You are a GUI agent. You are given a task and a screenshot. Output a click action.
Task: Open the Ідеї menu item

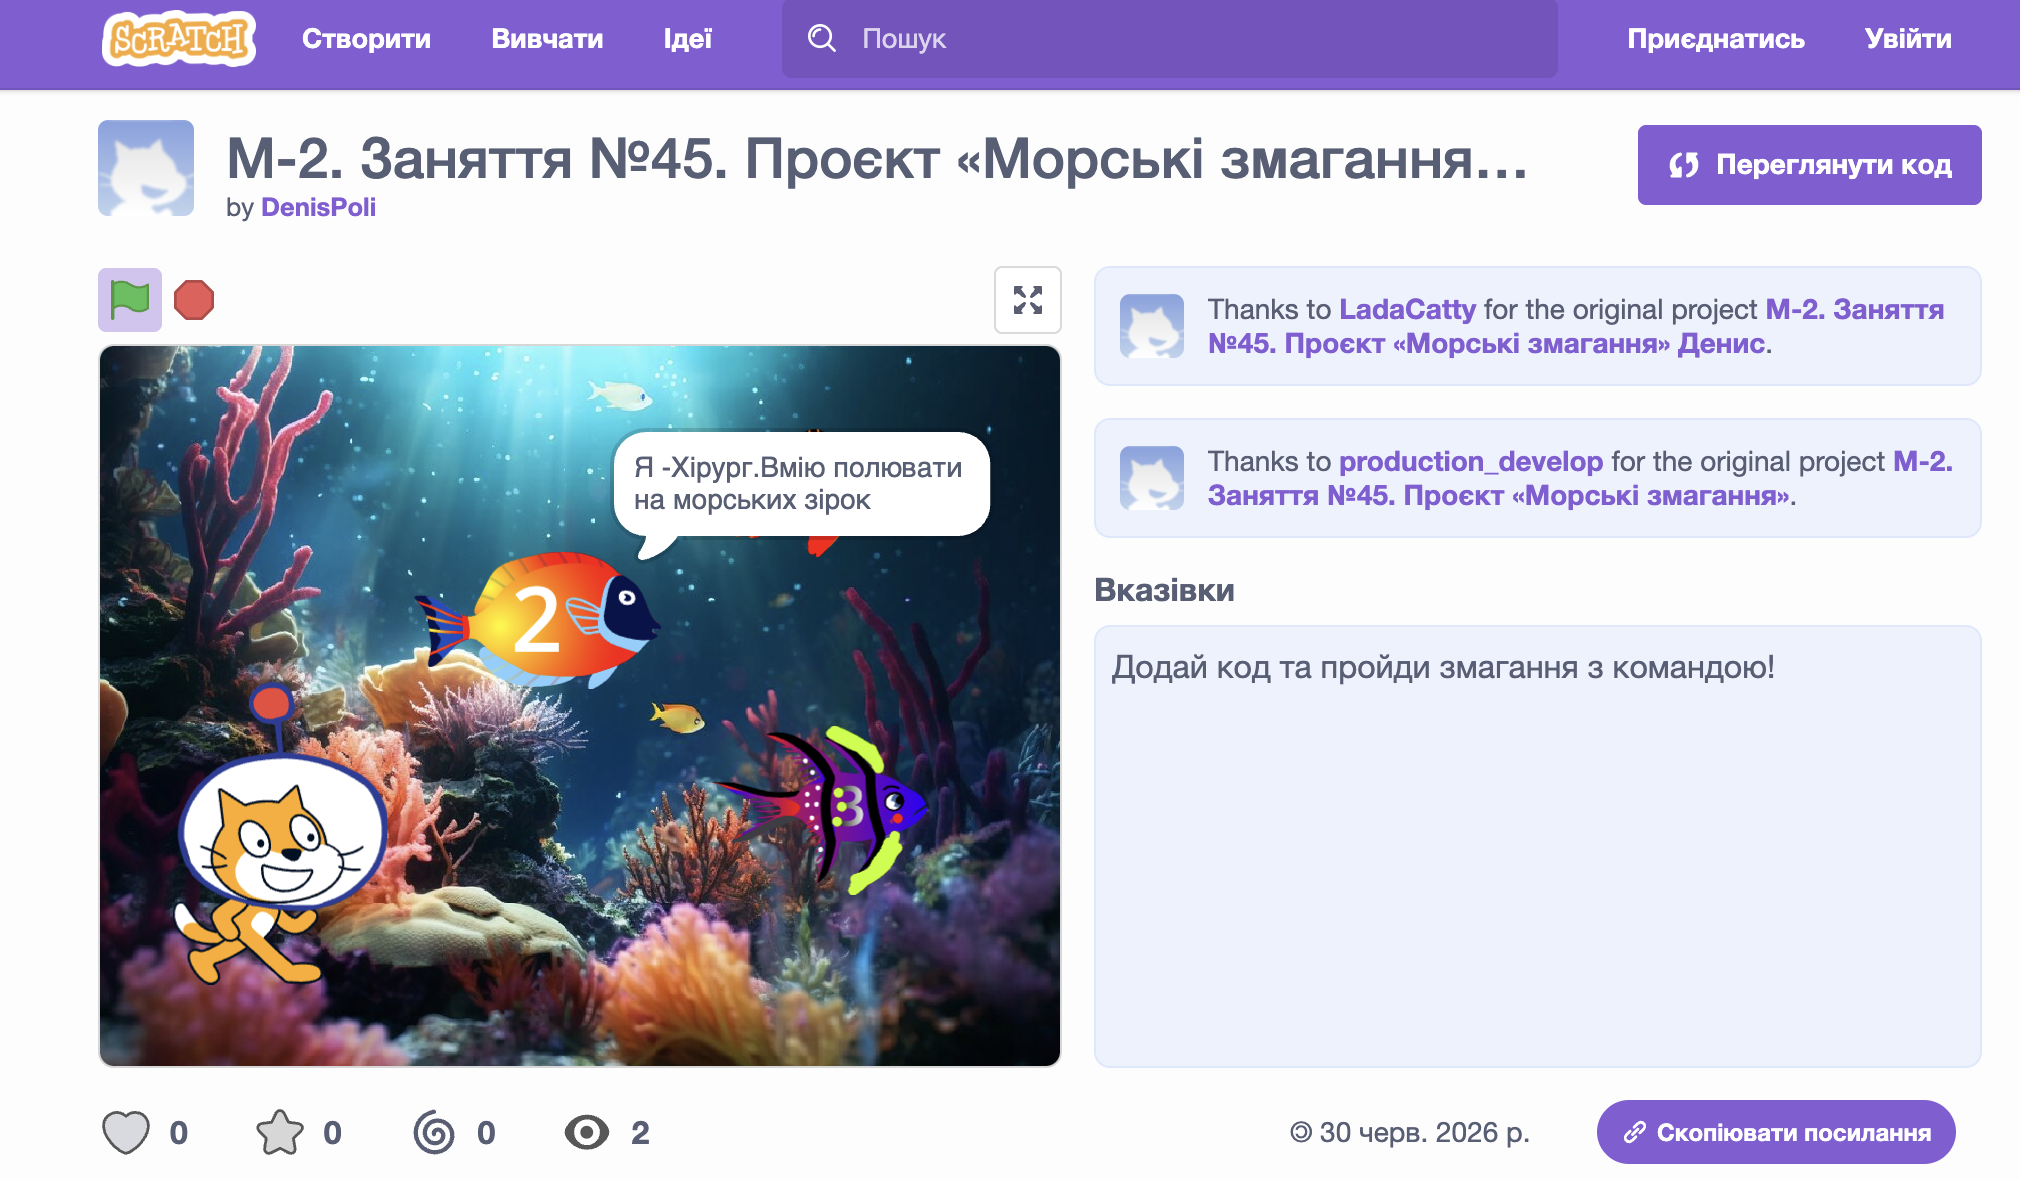(x=688, y=39)
